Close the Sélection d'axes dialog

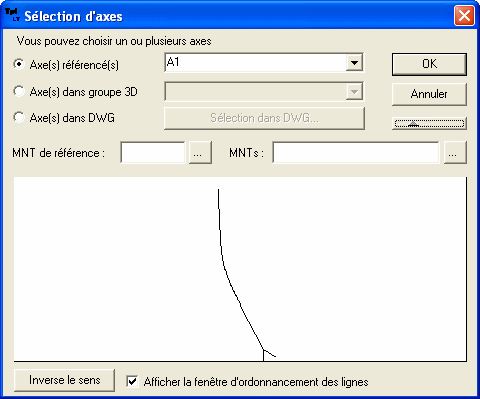[464, 15]
